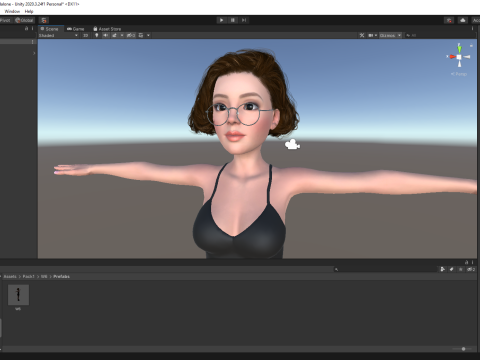Image resolution: width=480 pixels, height=360 pixels.
Task: Switch to the Game tab
Action: click(x=76, y=29)
